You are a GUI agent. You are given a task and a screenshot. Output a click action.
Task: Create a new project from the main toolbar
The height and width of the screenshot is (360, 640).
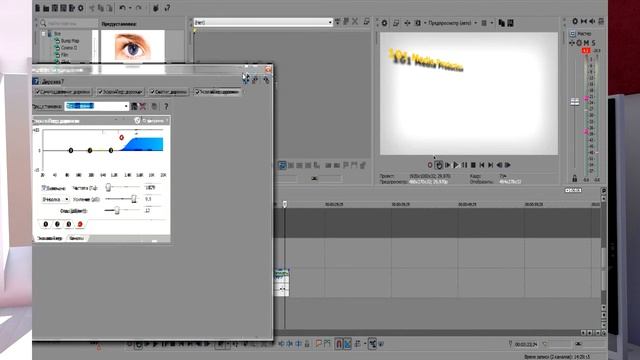[x=38, y=8]
